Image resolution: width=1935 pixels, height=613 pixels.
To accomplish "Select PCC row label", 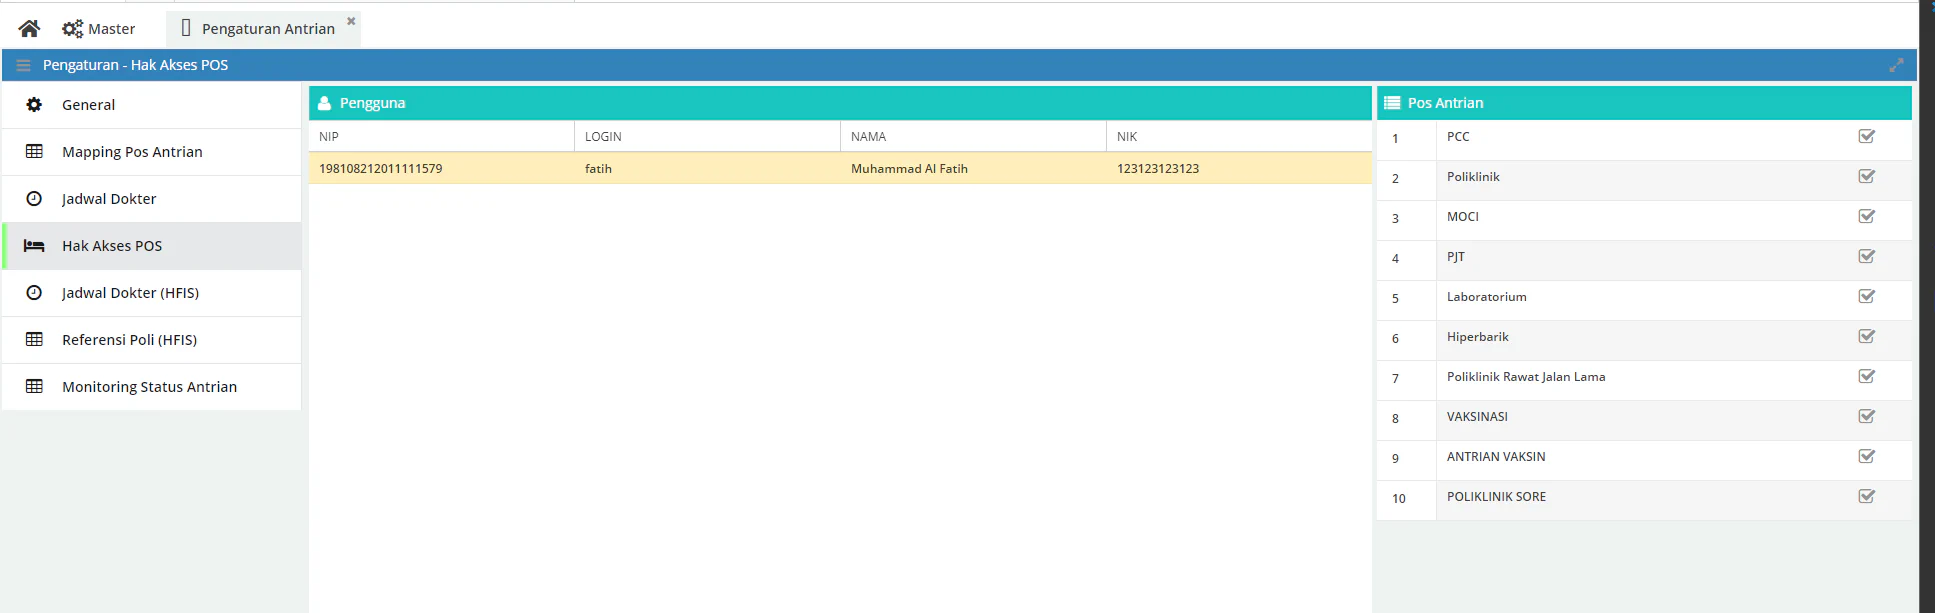I will [x=1458, y=137].
